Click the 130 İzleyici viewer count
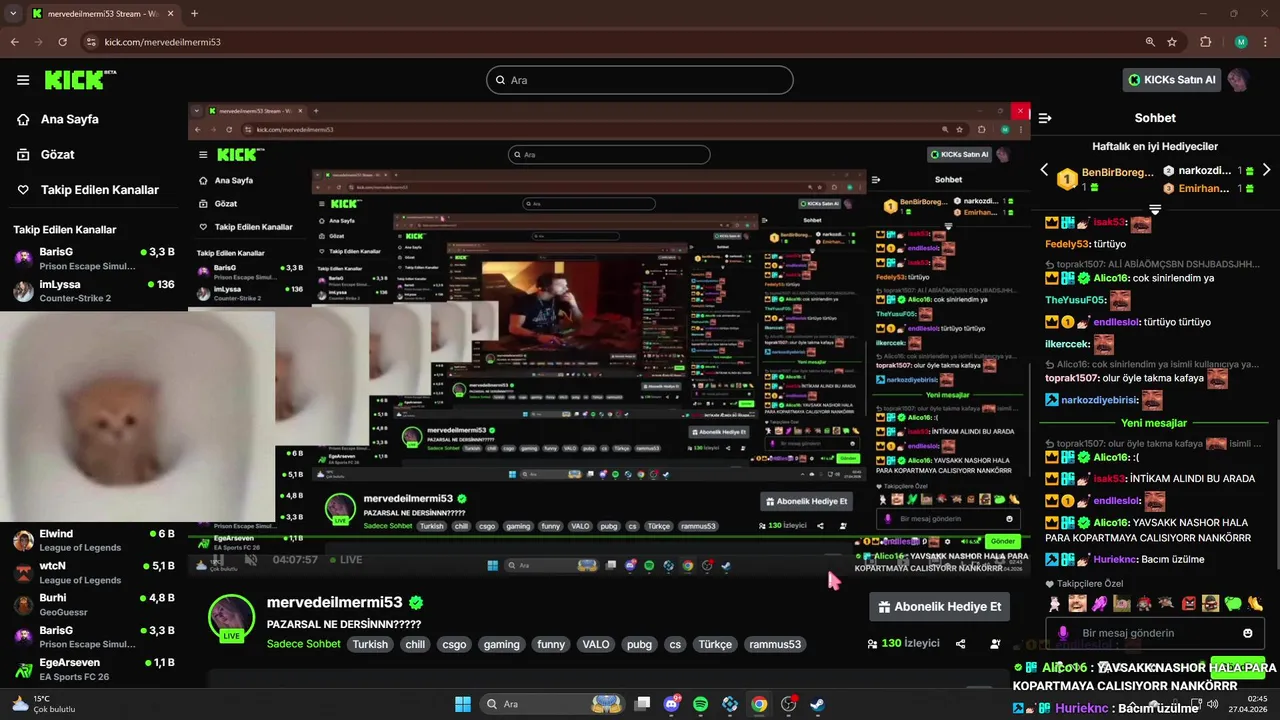 (903, 644)
